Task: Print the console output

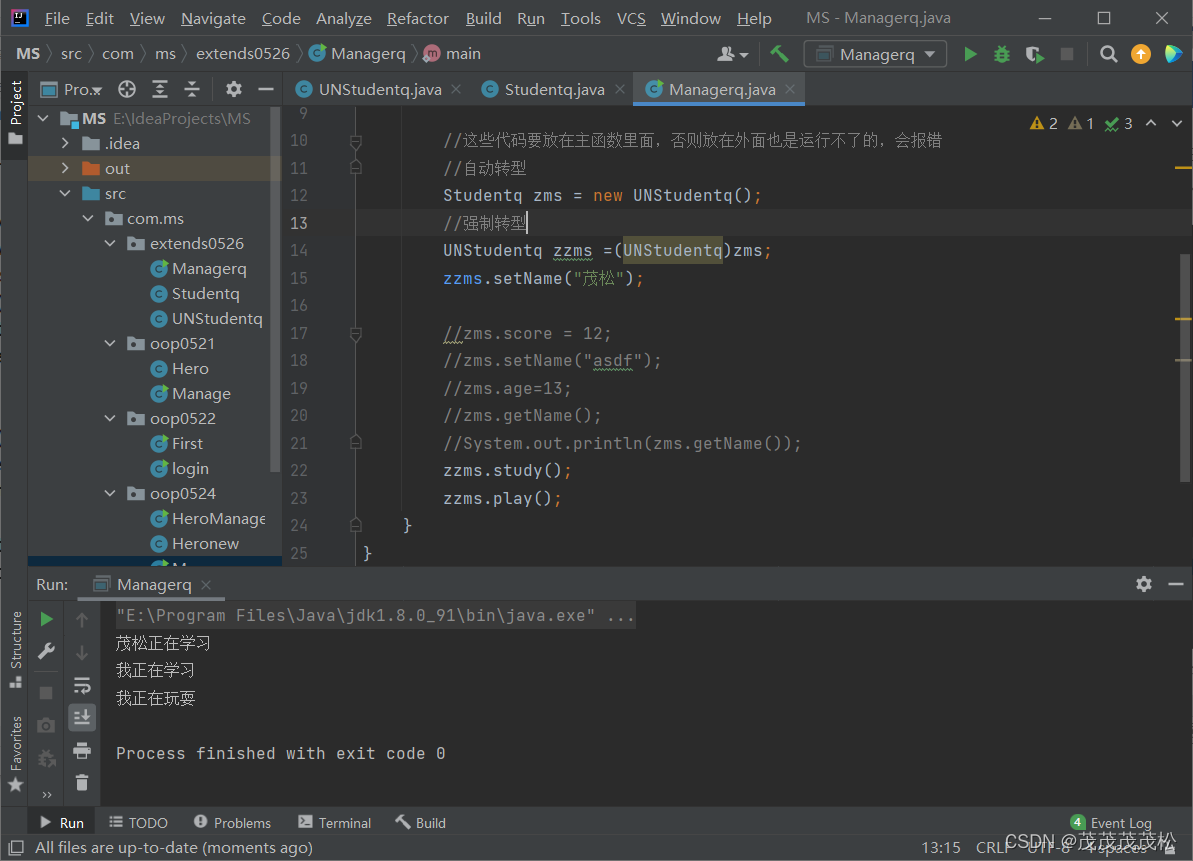Action: point(81,751)
